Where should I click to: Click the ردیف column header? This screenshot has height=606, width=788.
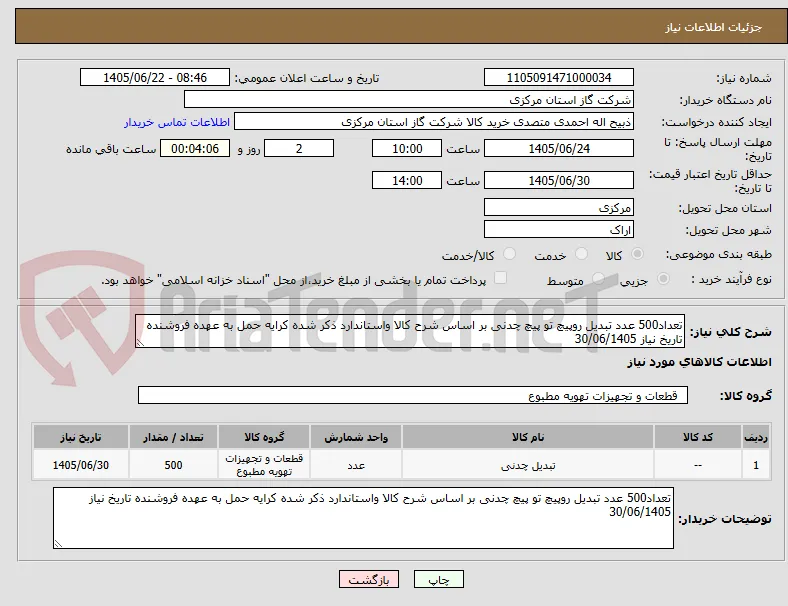(755, 437)
